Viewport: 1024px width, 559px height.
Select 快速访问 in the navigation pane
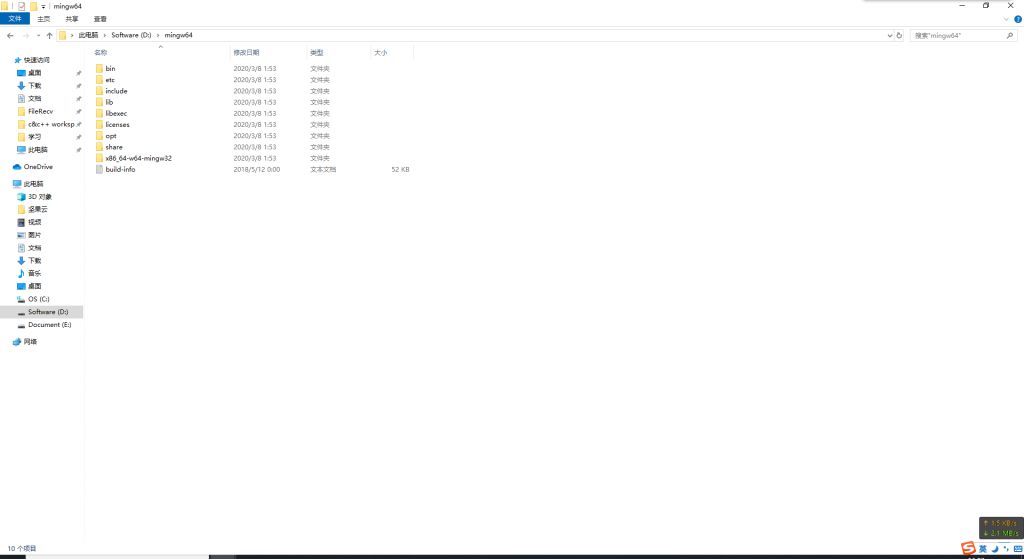pos(37,60)
